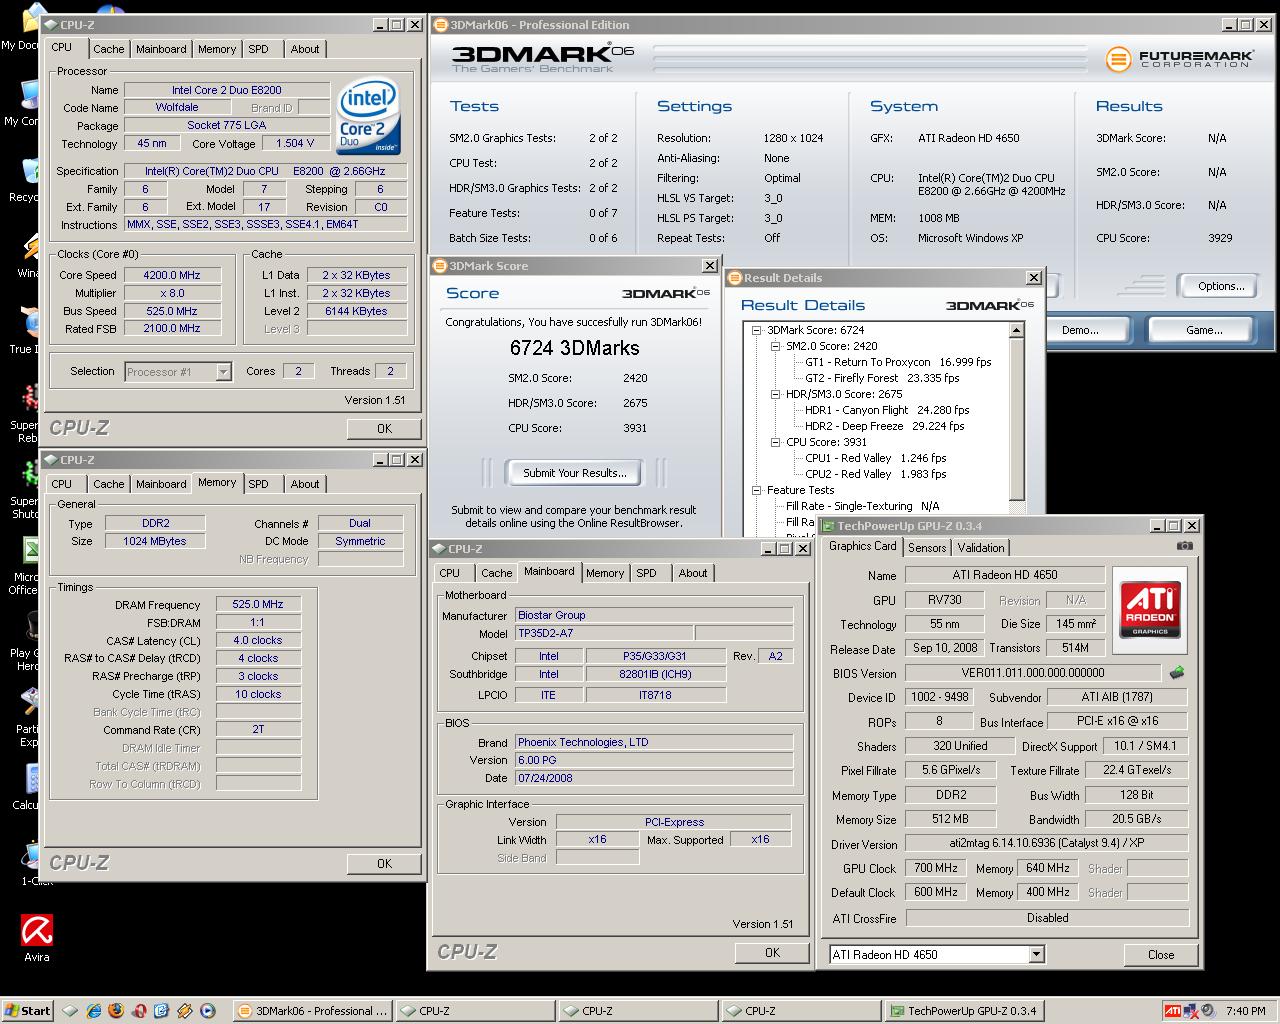Switch to 3DMark06 - Professional taskbar button
This screenshot has height=1024, width=1280.
(311, 1011)
